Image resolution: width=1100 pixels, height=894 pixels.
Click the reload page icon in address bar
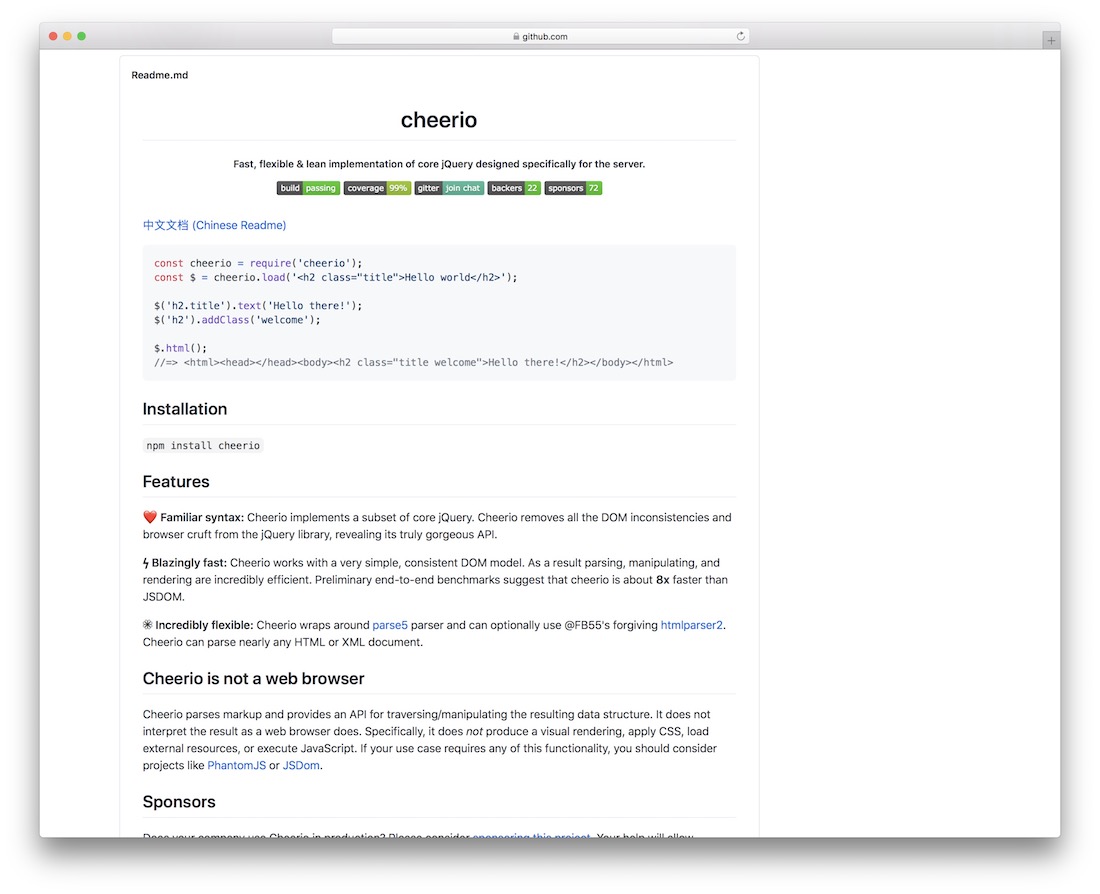tap(740, 36)
